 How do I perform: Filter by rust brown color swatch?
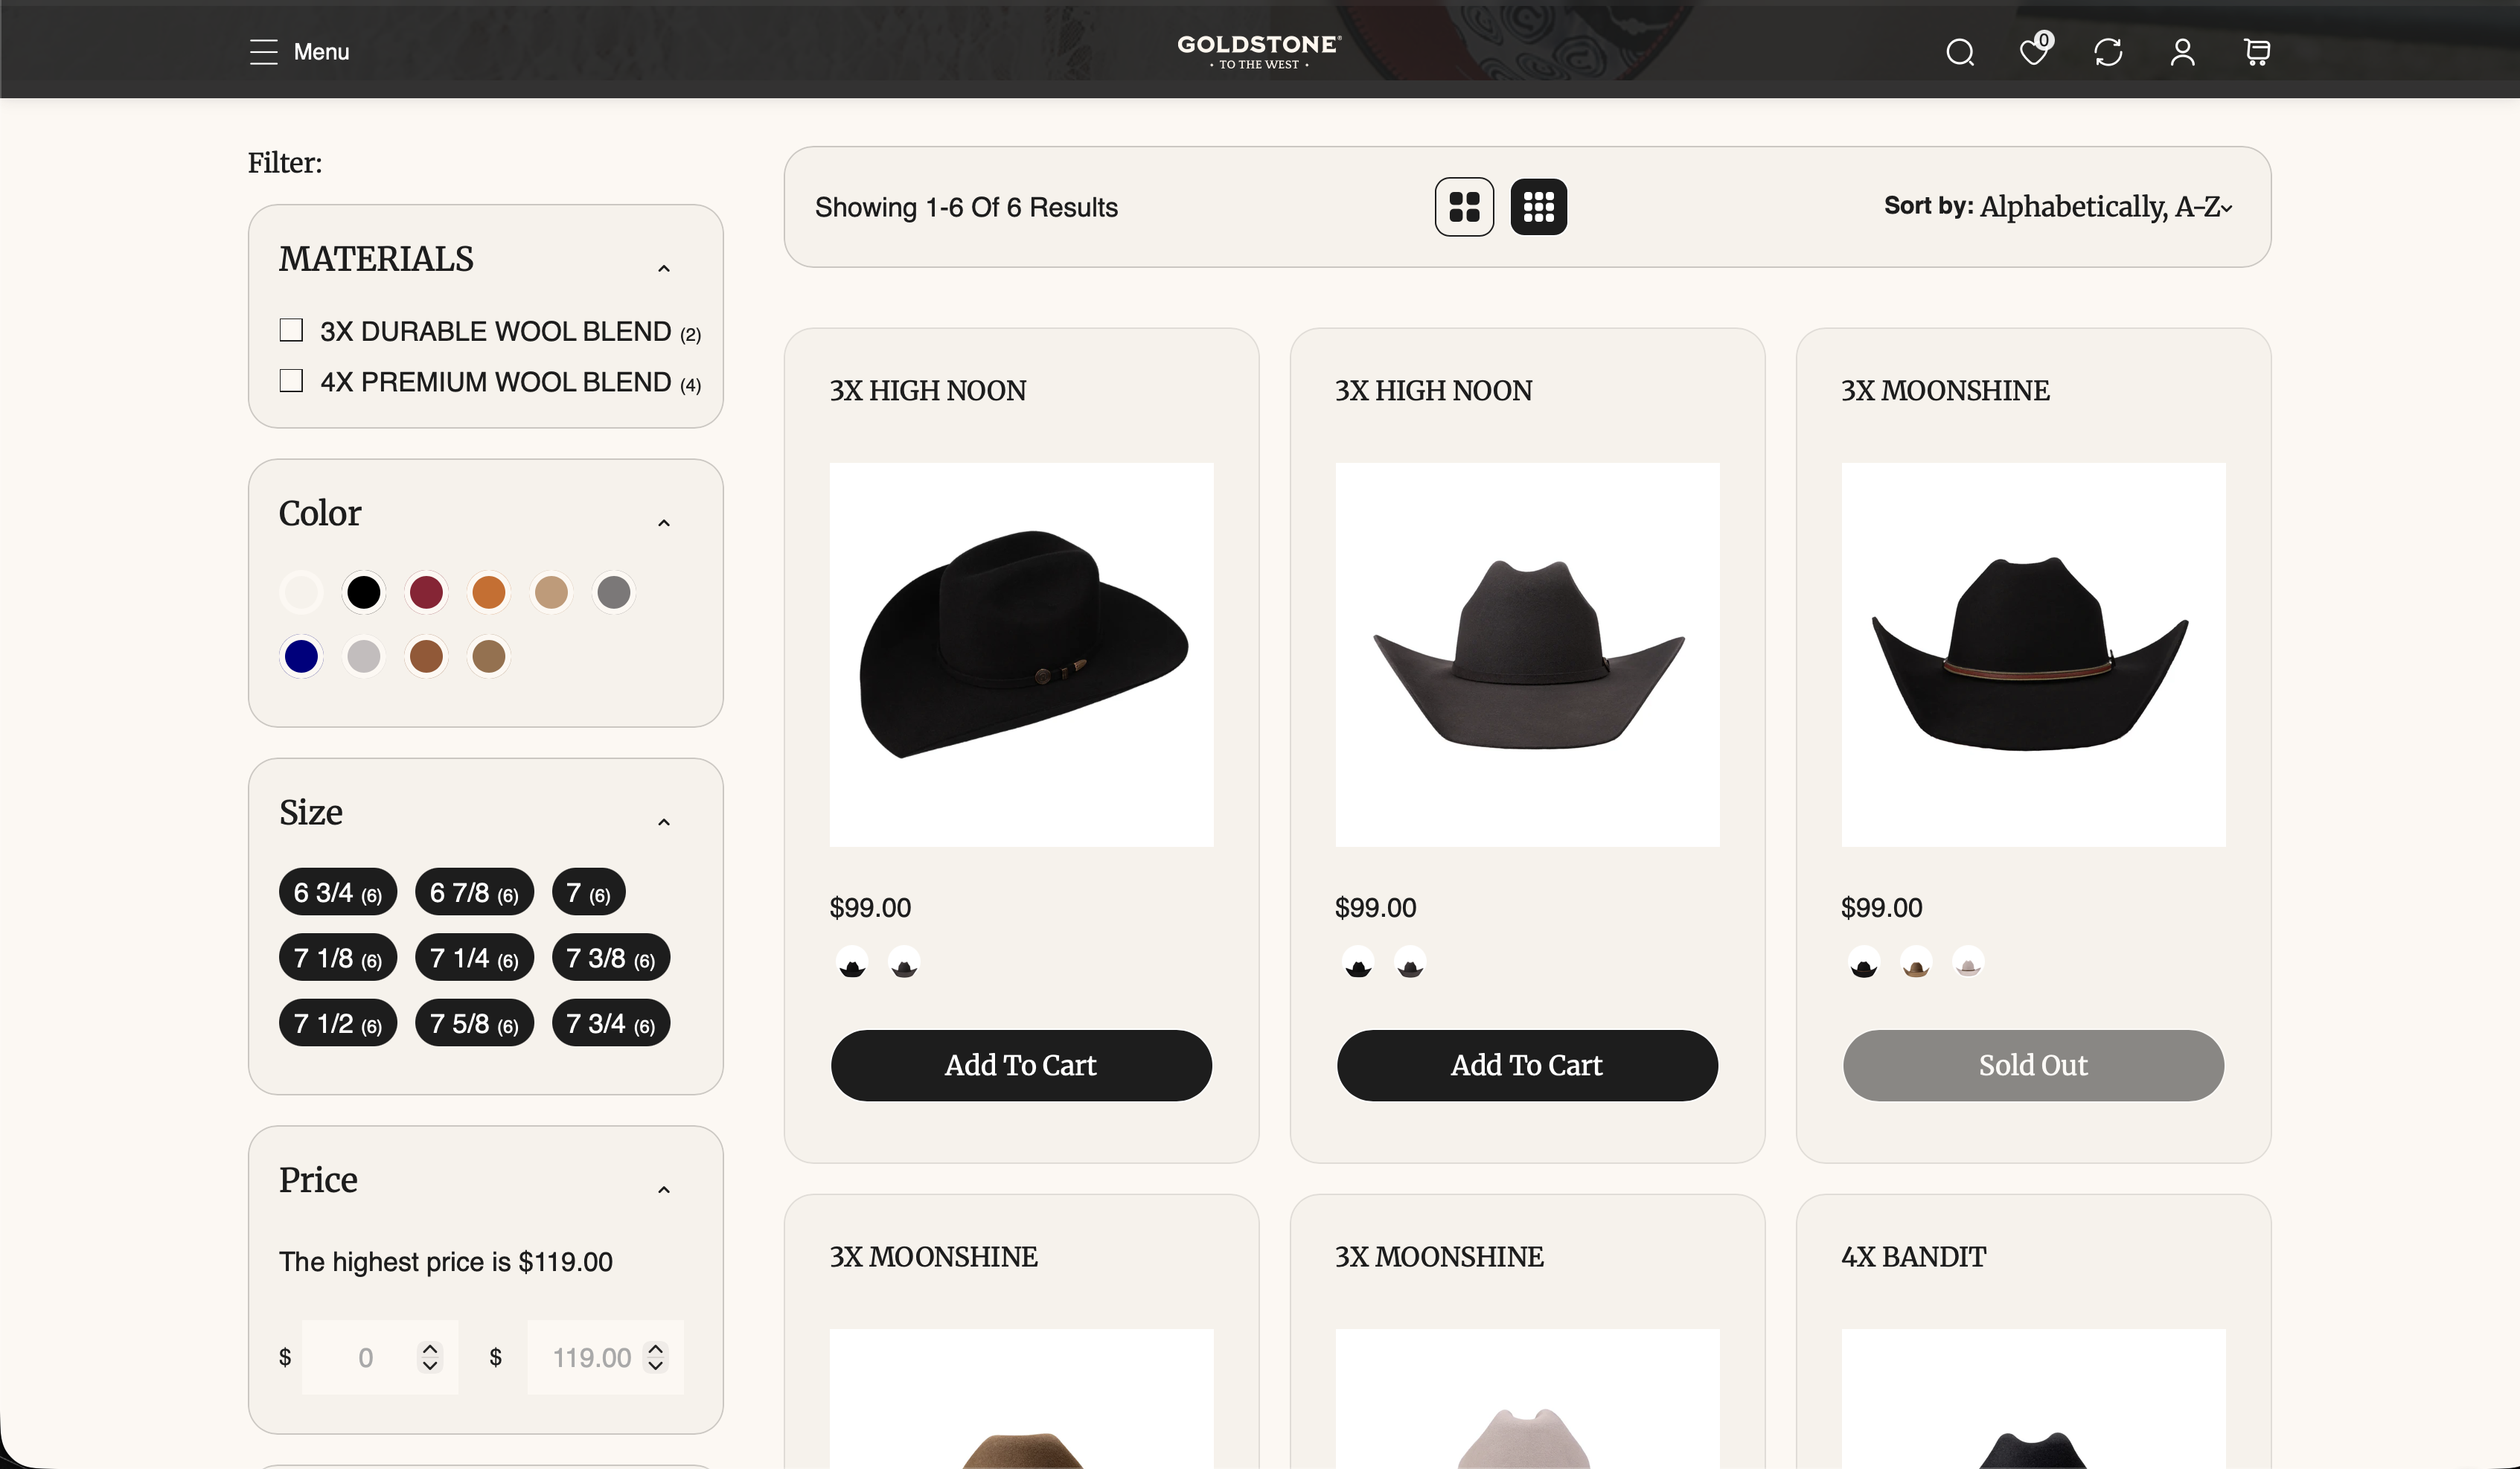tap(426, 657)
